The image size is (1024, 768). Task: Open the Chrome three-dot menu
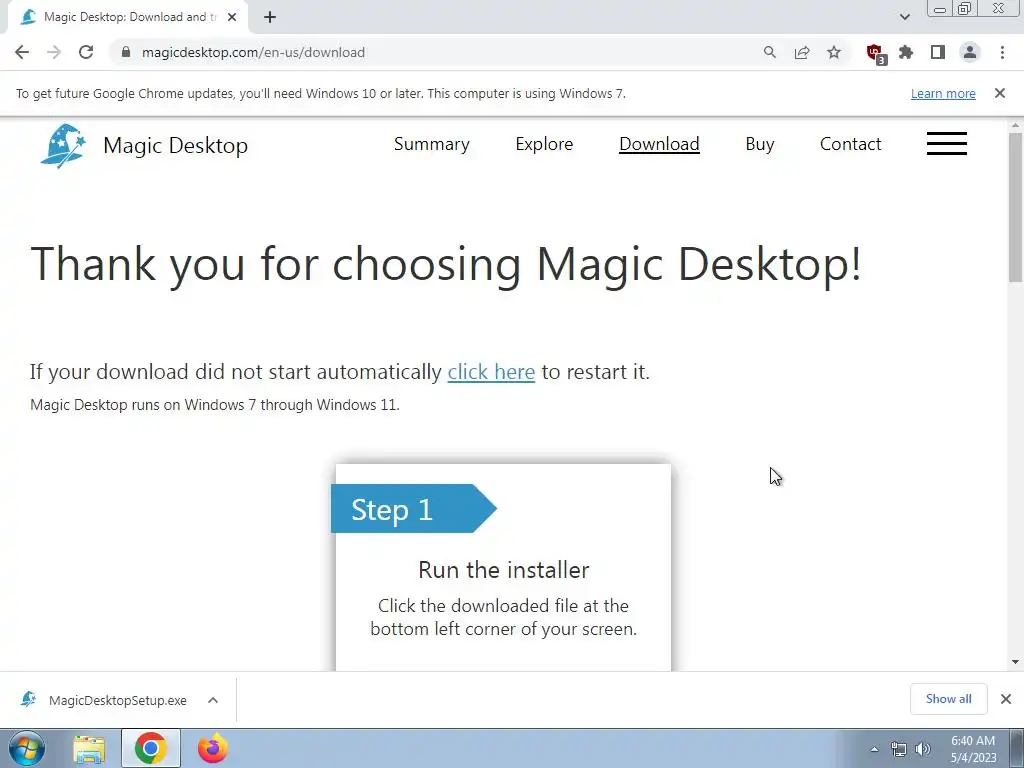[x=1002, y=52]
